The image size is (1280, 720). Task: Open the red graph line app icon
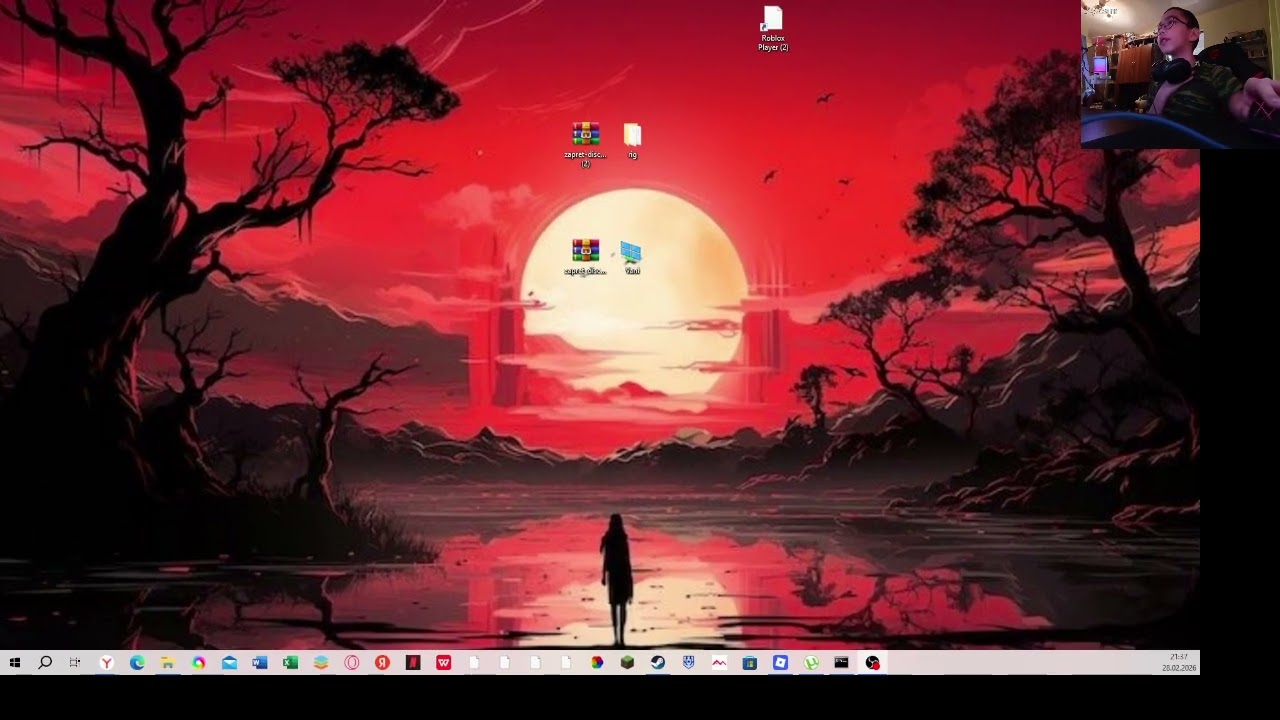coord(719,663)
